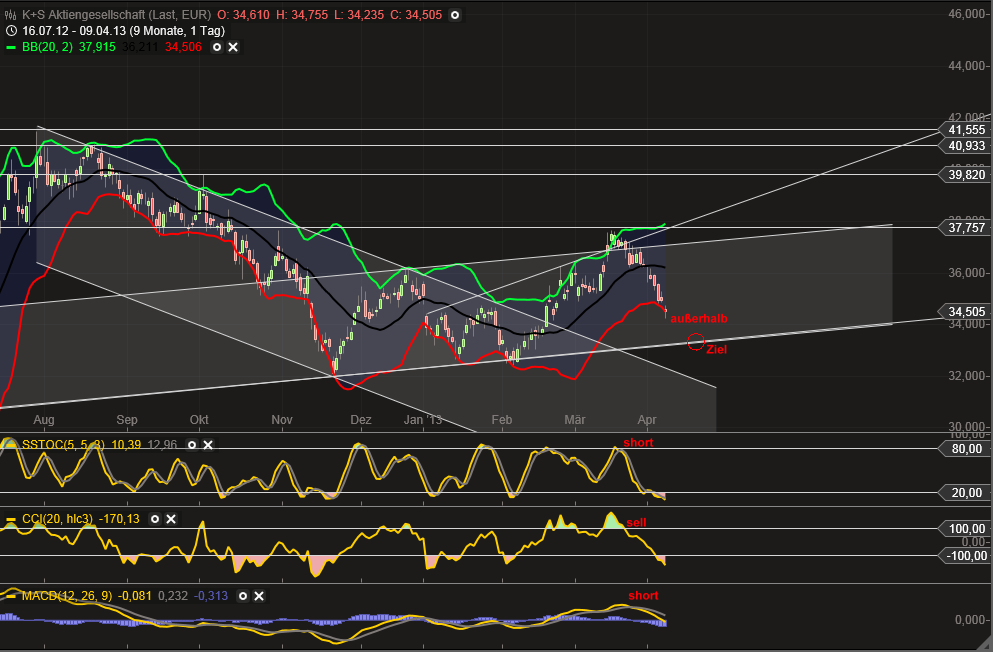This screenshot has width=993, height=652.
Task: Select the 'sell' annotation on CCI panel
Action: (636, 522)
